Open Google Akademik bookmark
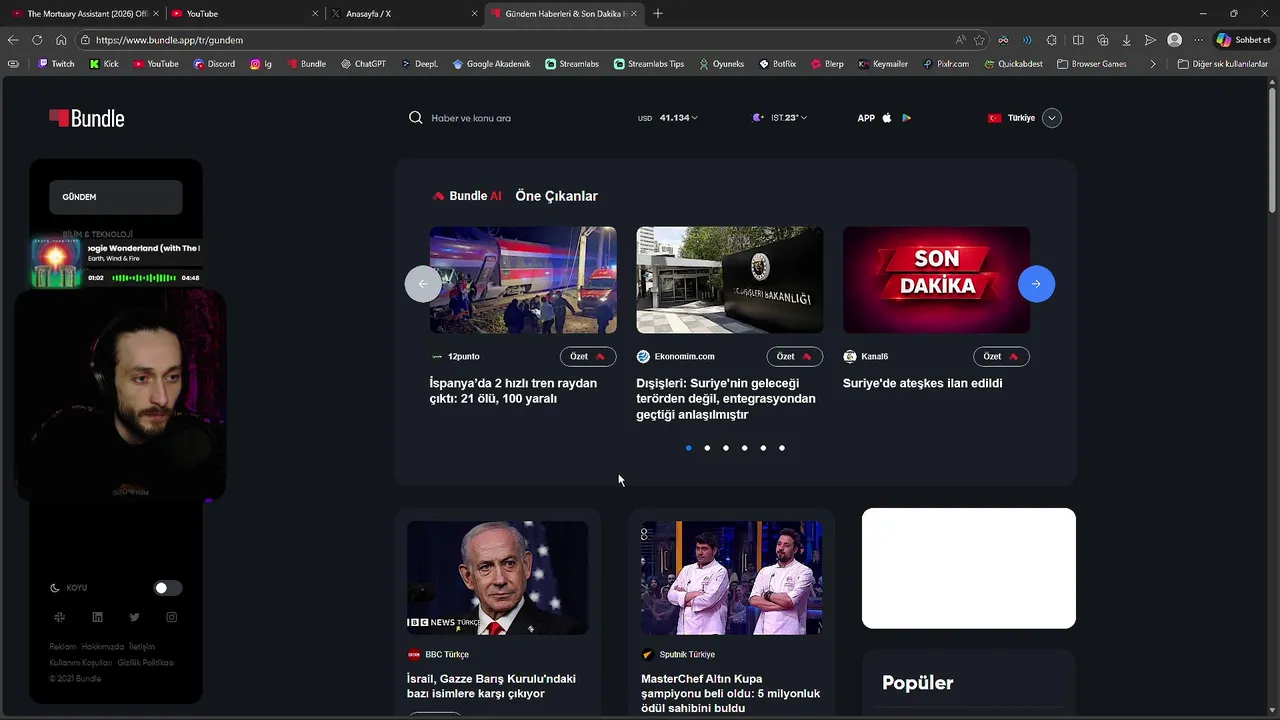This screenshot has width=1280, height=720. tap(491, 64)
